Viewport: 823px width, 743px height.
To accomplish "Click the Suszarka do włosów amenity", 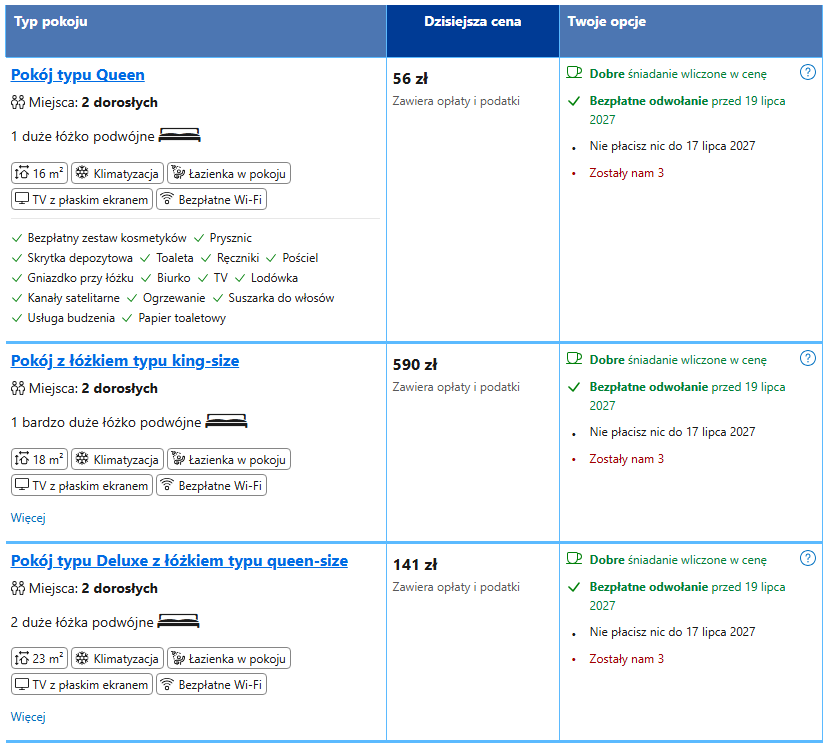I will coord(281,298).
